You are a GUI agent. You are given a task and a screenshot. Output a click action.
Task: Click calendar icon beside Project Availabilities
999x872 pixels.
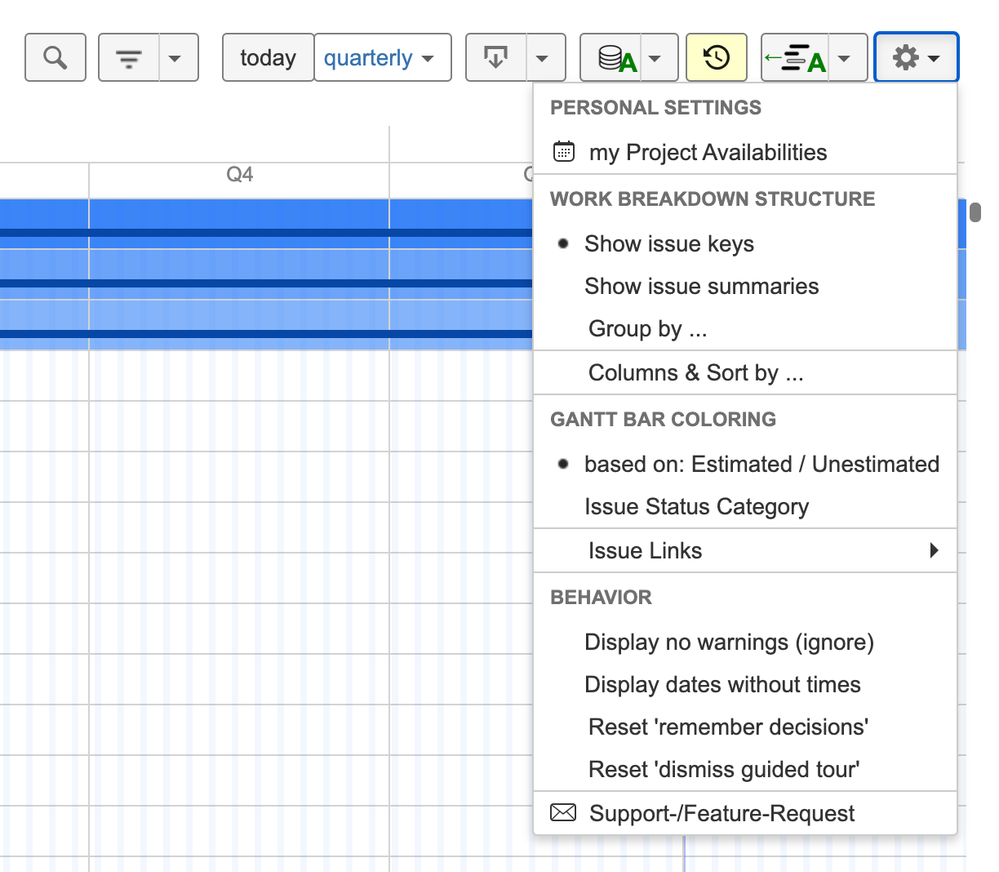coord(564,152)
